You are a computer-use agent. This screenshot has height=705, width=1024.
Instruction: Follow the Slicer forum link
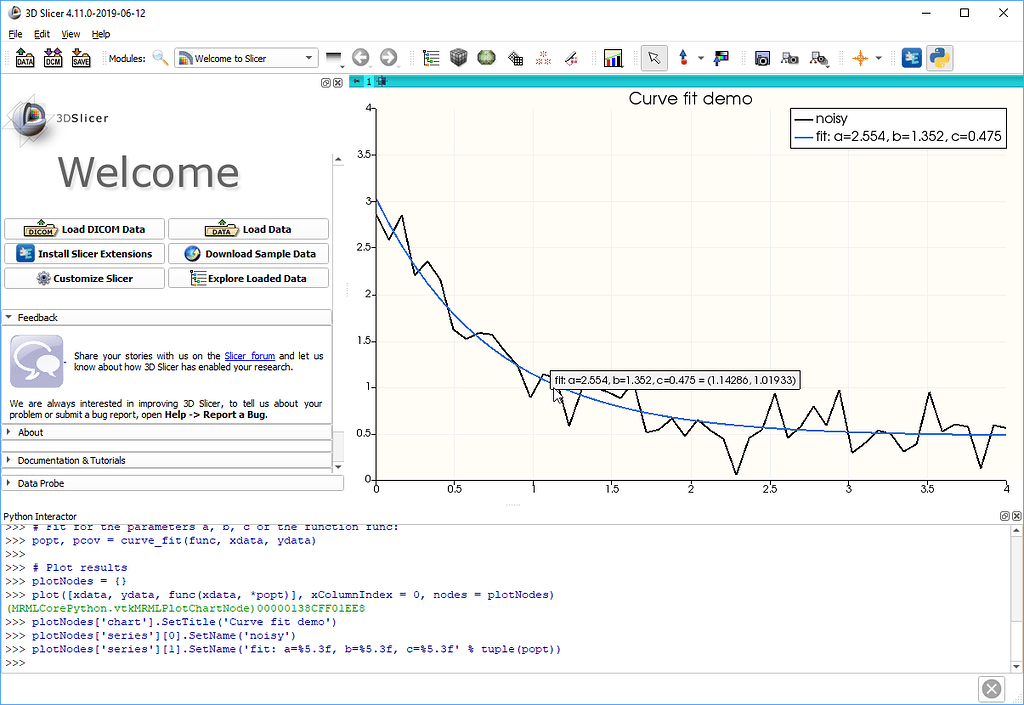click(x=247, y=355)
